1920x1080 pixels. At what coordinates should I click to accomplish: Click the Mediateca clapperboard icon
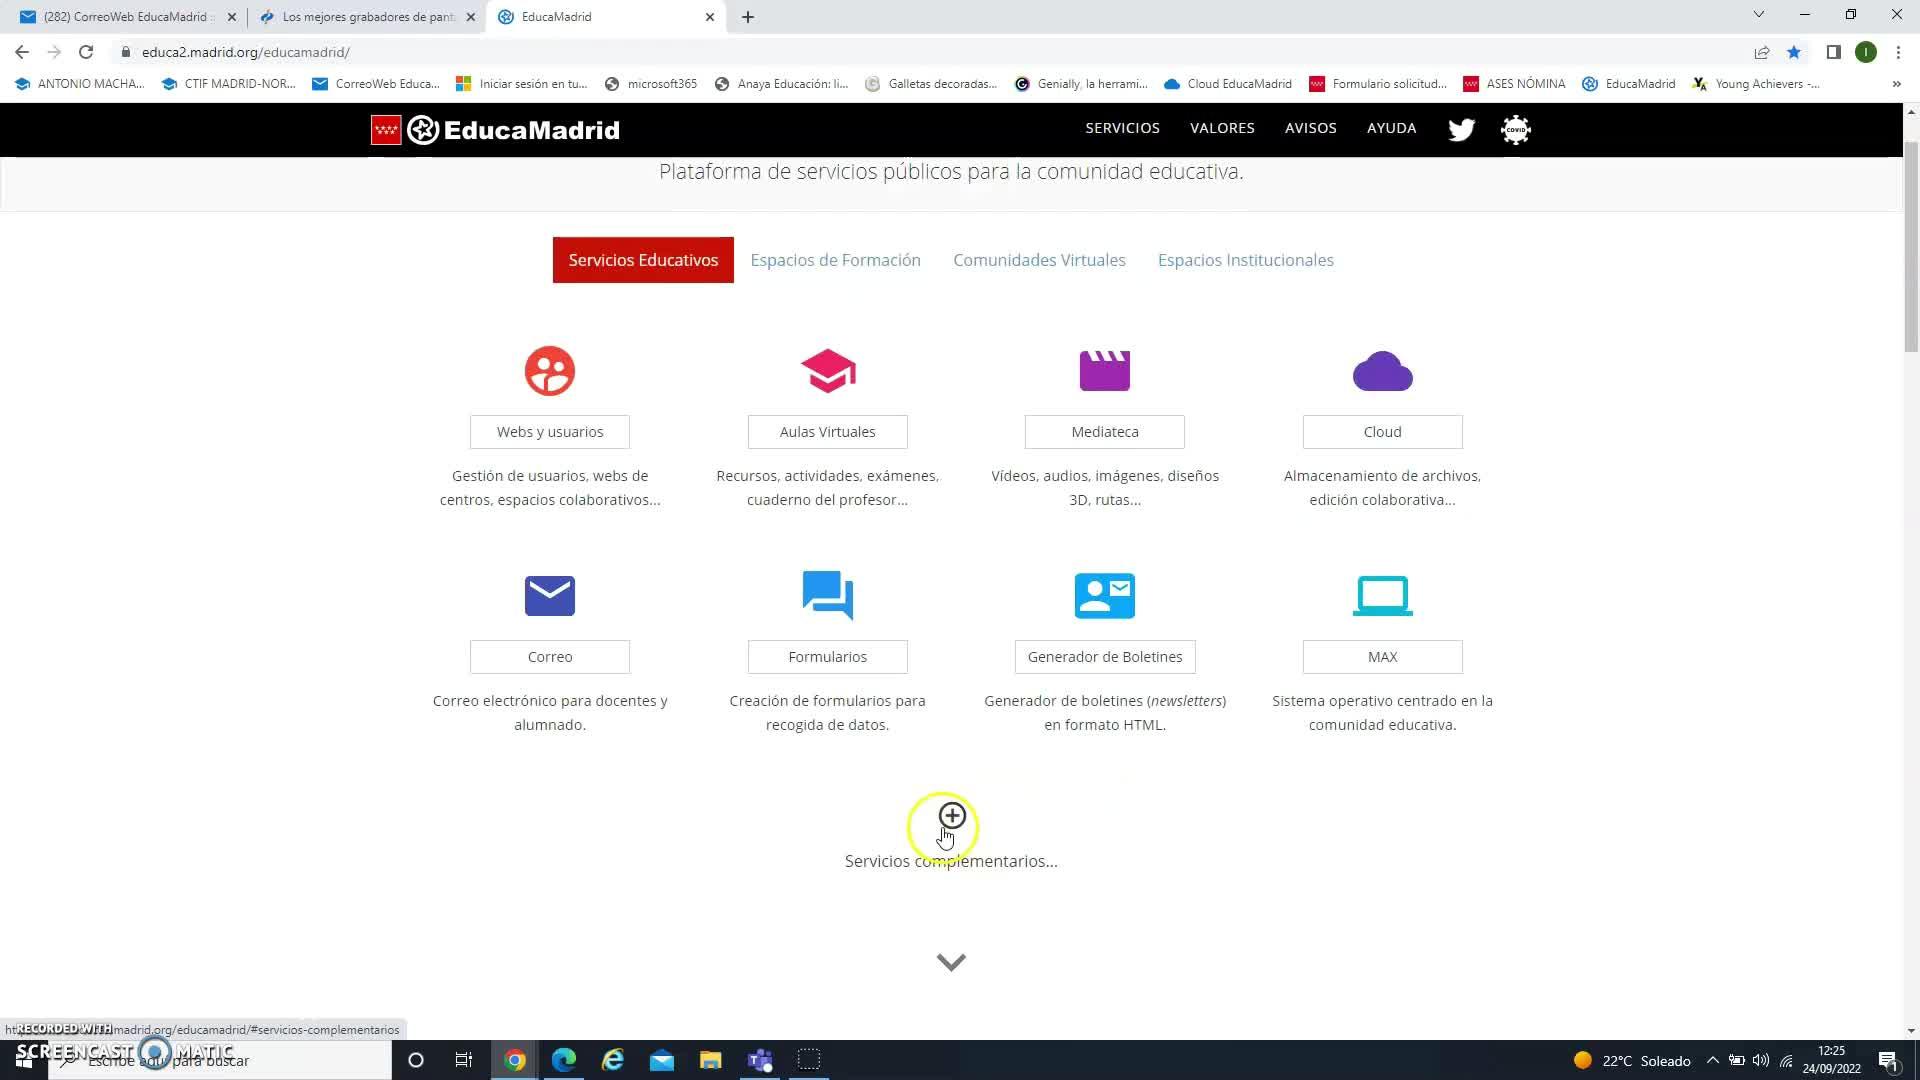pos(1104,371)
